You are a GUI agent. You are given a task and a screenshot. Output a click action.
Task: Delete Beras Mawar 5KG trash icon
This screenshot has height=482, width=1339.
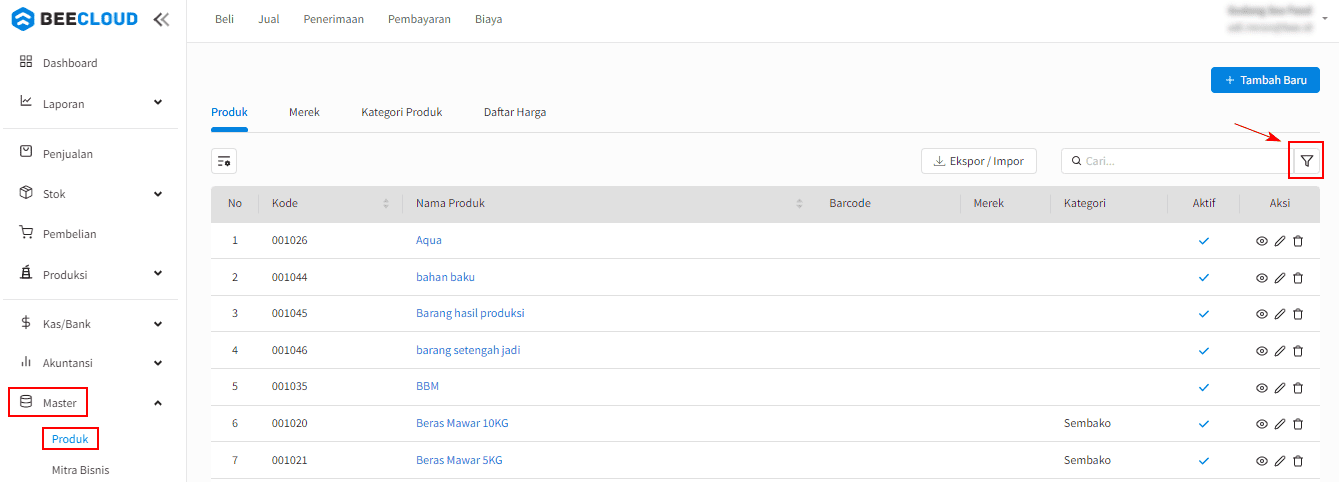tap(1298, 461)
